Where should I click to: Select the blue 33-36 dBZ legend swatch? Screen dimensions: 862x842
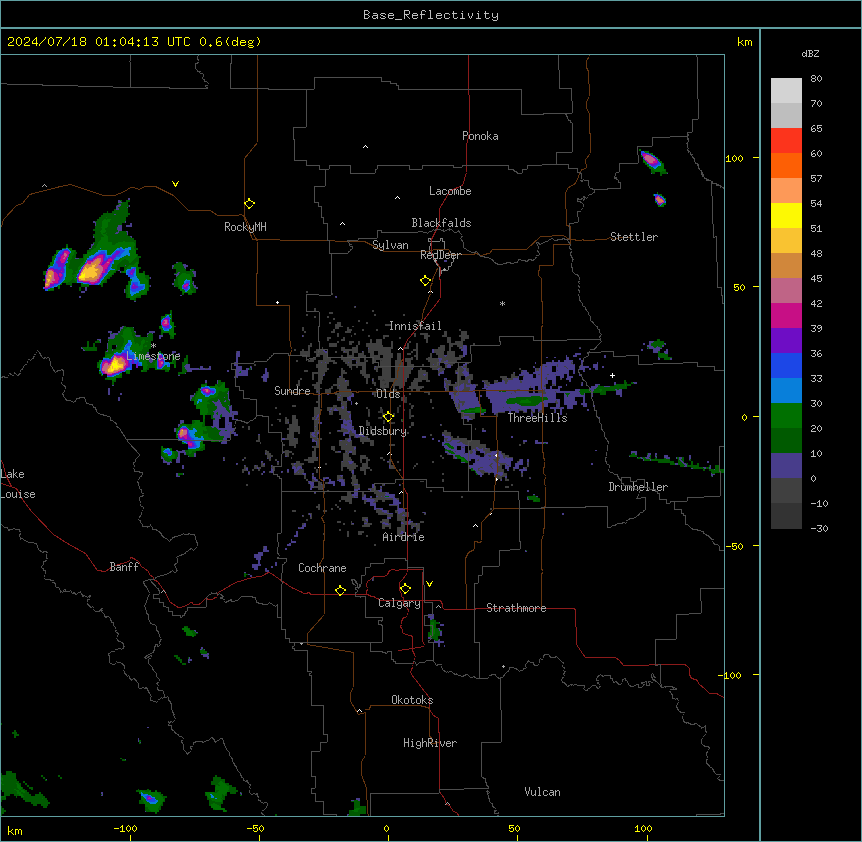(x=786, y=365)
